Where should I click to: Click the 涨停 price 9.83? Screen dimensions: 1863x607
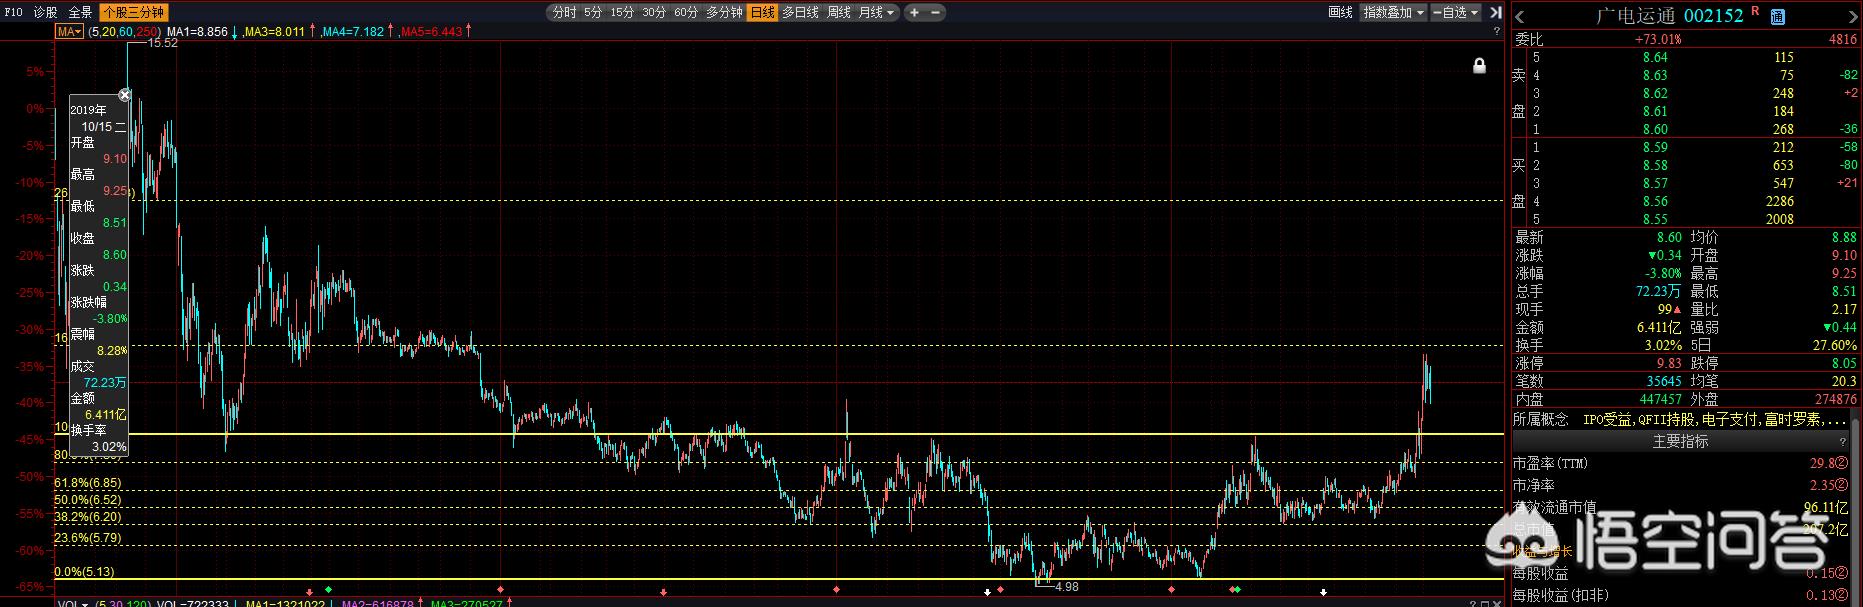tap(1669, 364)
